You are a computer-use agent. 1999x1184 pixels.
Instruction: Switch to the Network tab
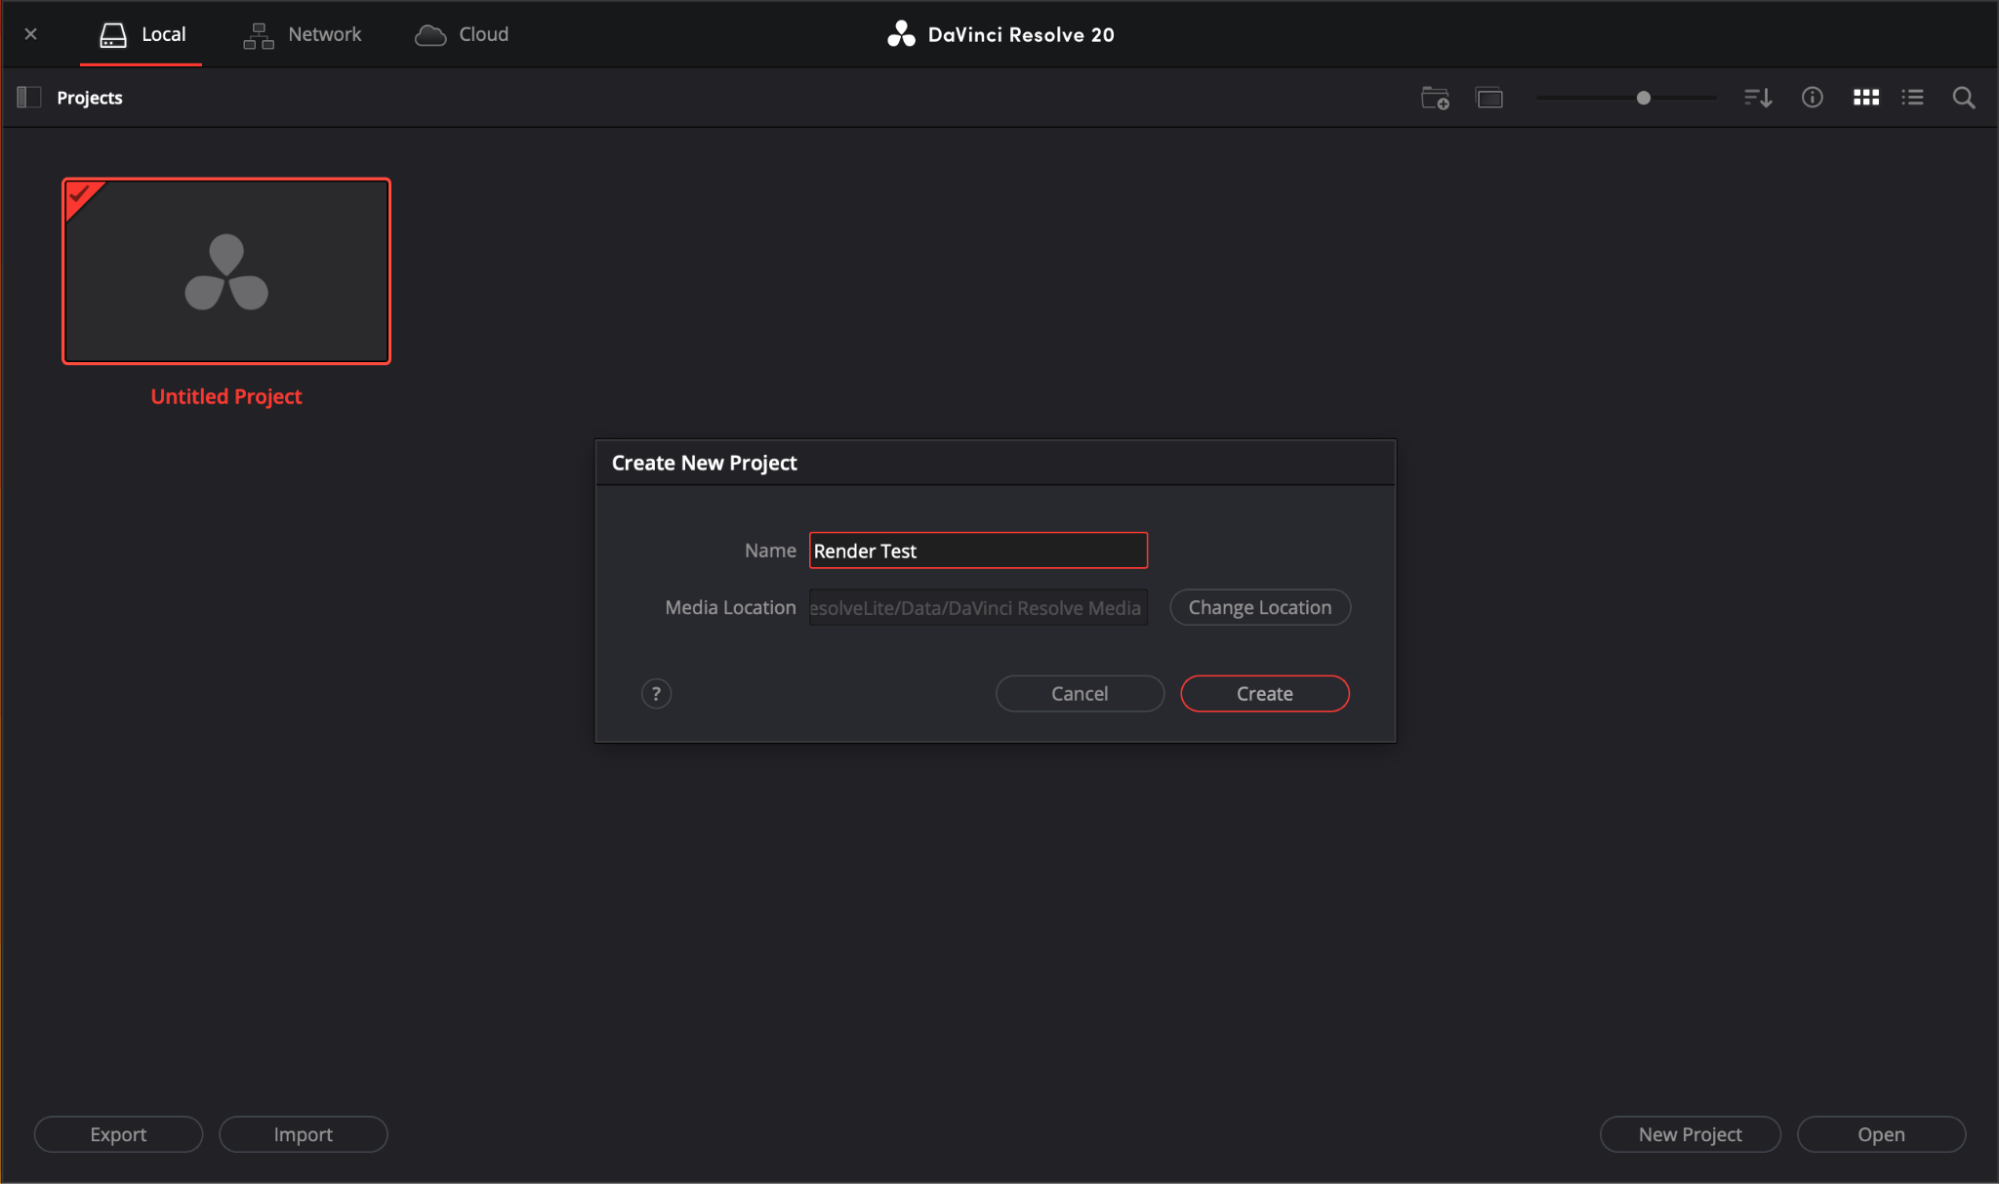point(302,34)
